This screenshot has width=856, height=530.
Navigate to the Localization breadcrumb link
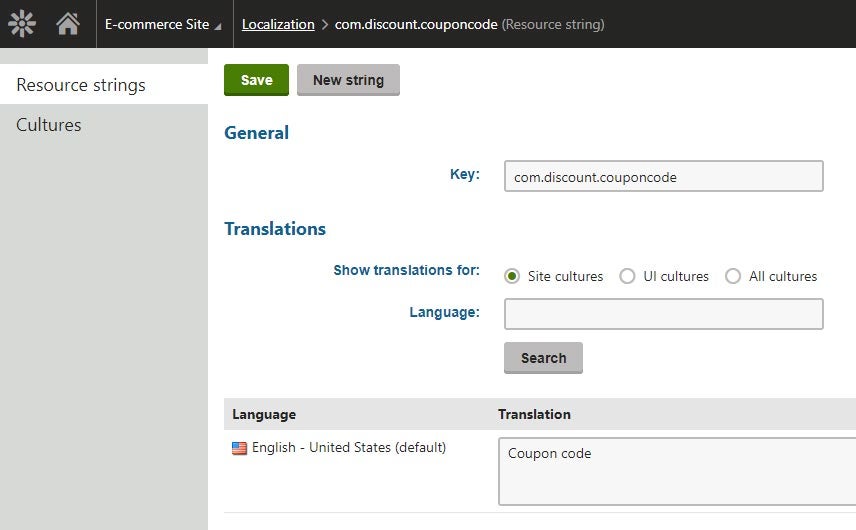[278, 24]
